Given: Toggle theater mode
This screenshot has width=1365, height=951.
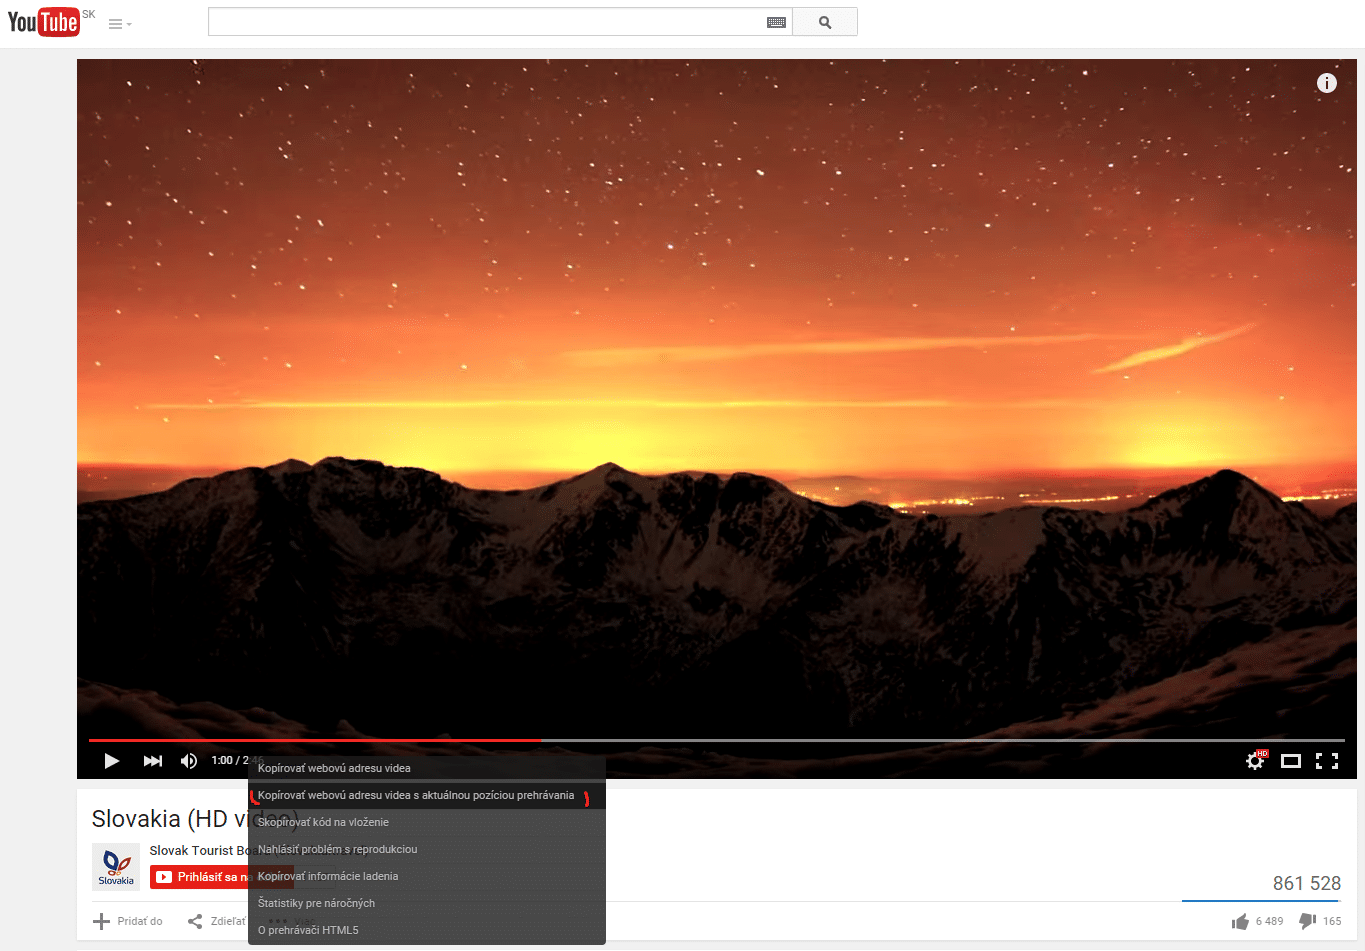Looking at the screenshot, I should 1291,761.
